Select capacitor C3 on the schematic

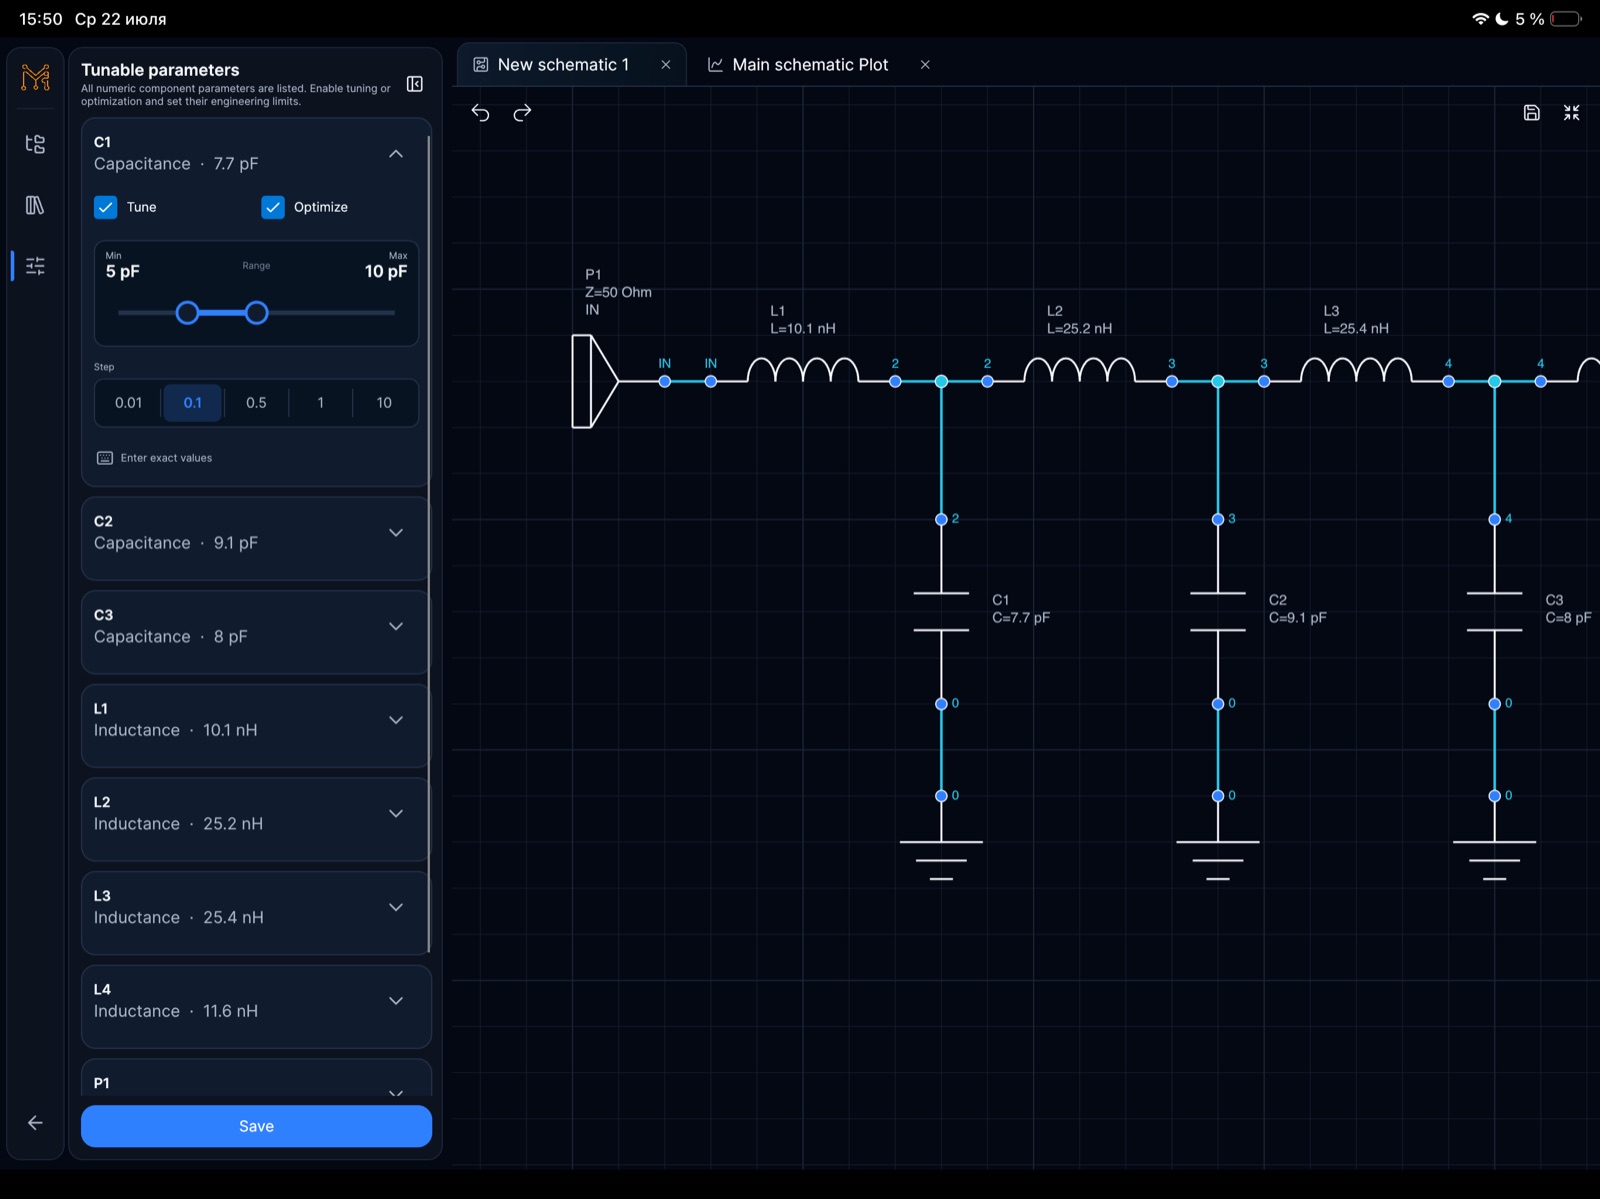(1494, 612)
